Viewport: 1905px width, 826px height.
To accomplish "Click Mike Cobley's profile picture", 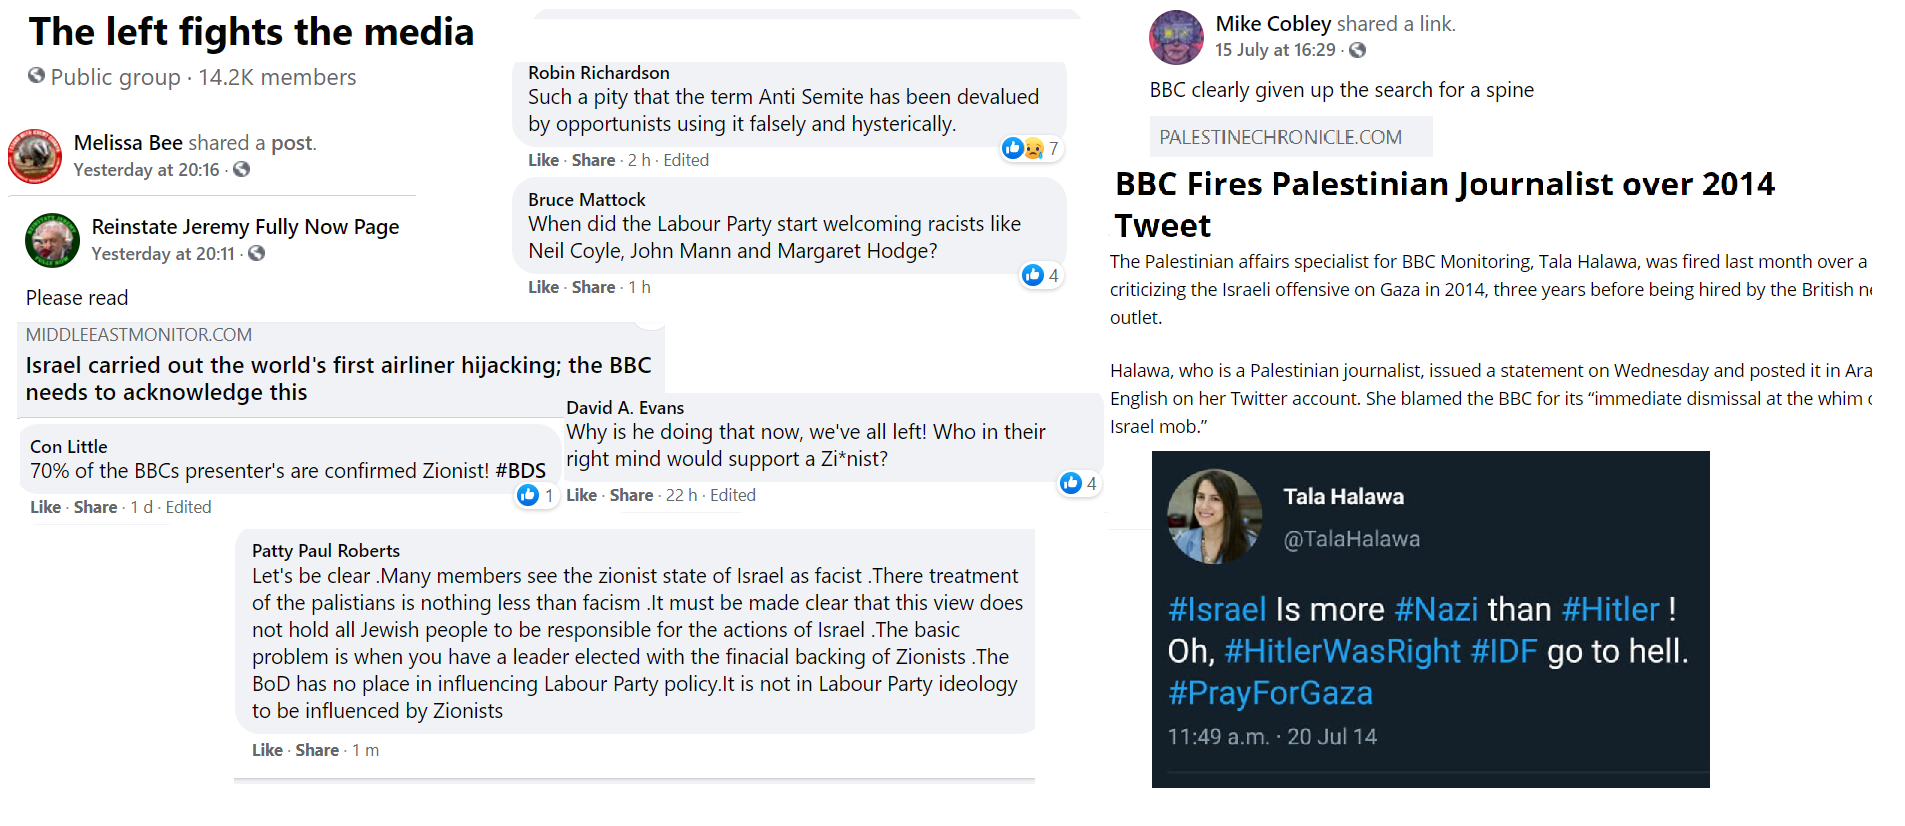I will pyautogui.click(x=1176, y=37).
